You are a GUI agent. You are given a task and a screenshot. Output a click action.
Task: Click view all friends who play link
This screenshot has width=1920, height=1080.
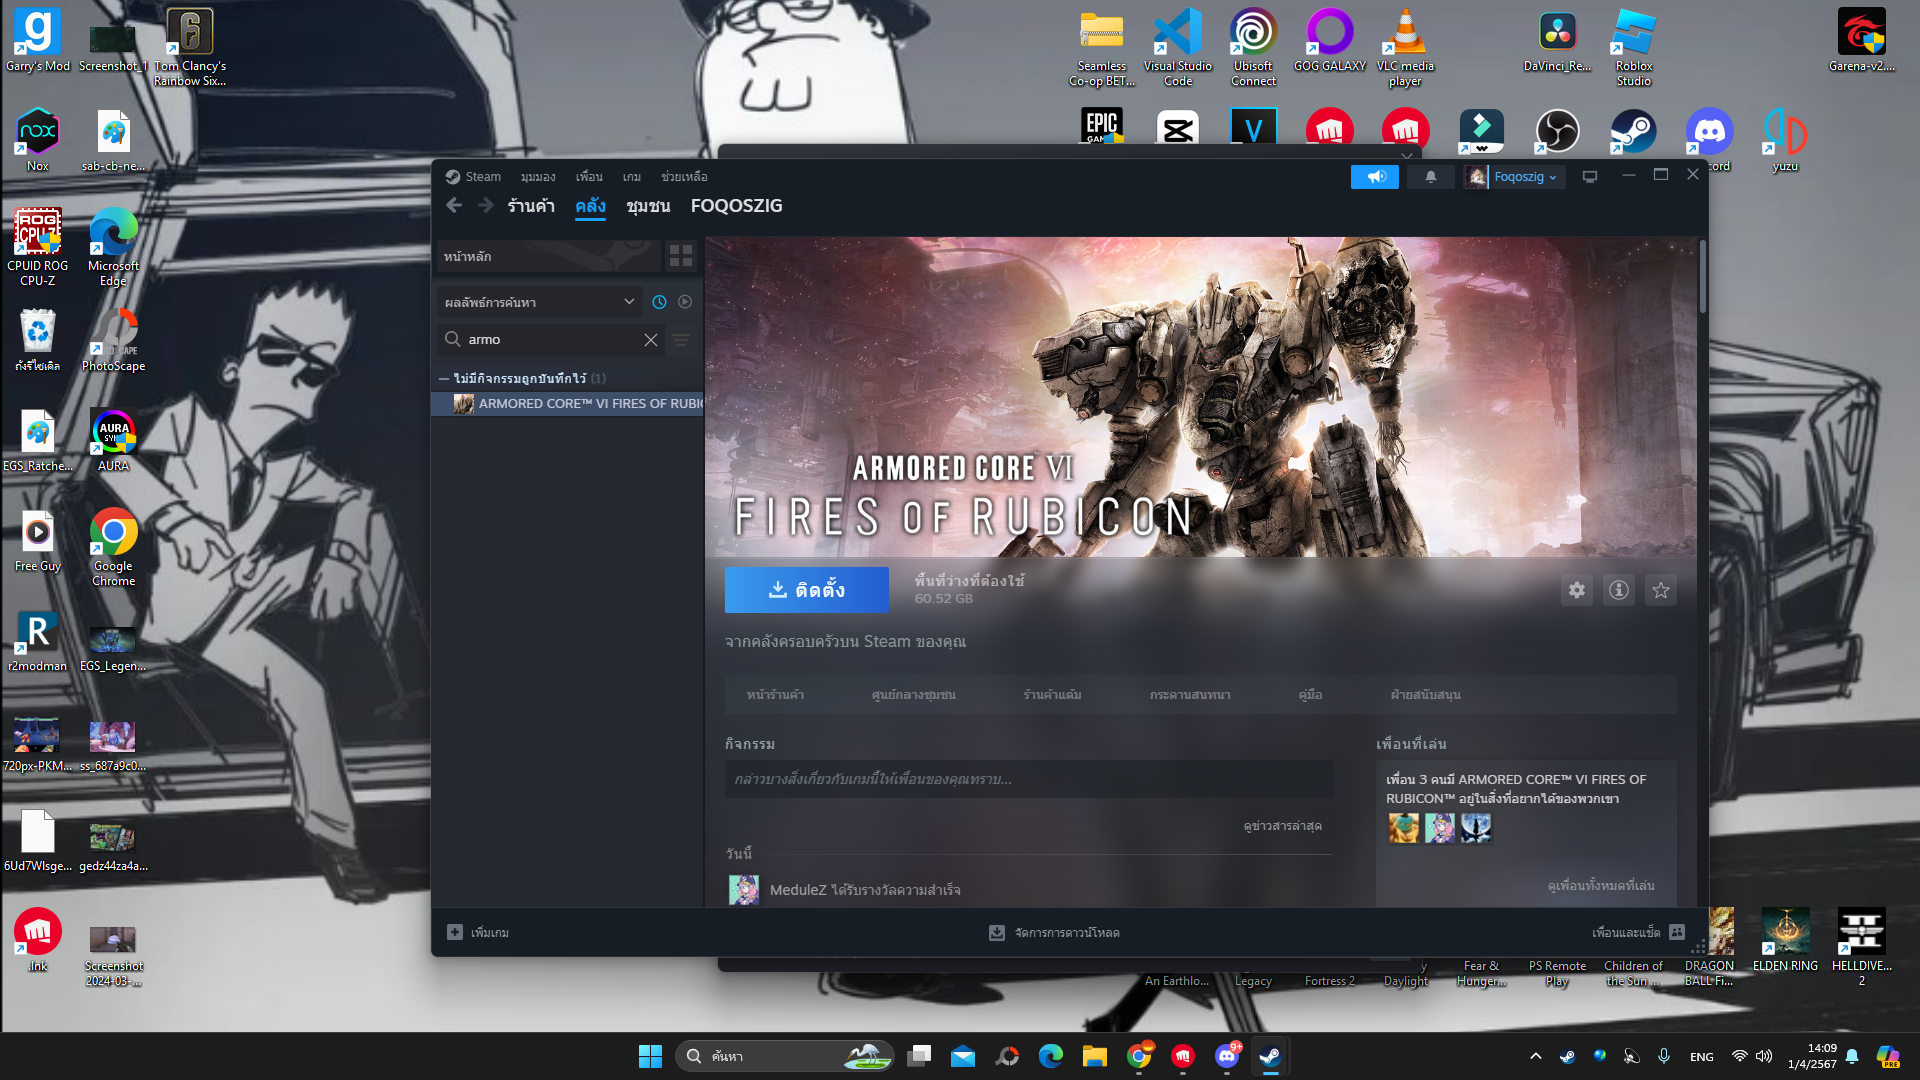point(1601,886)
